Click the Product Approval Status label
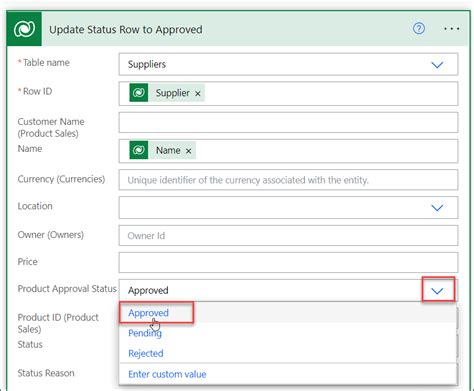This screenshot has width=474, height=391. [x=67, y=289]
